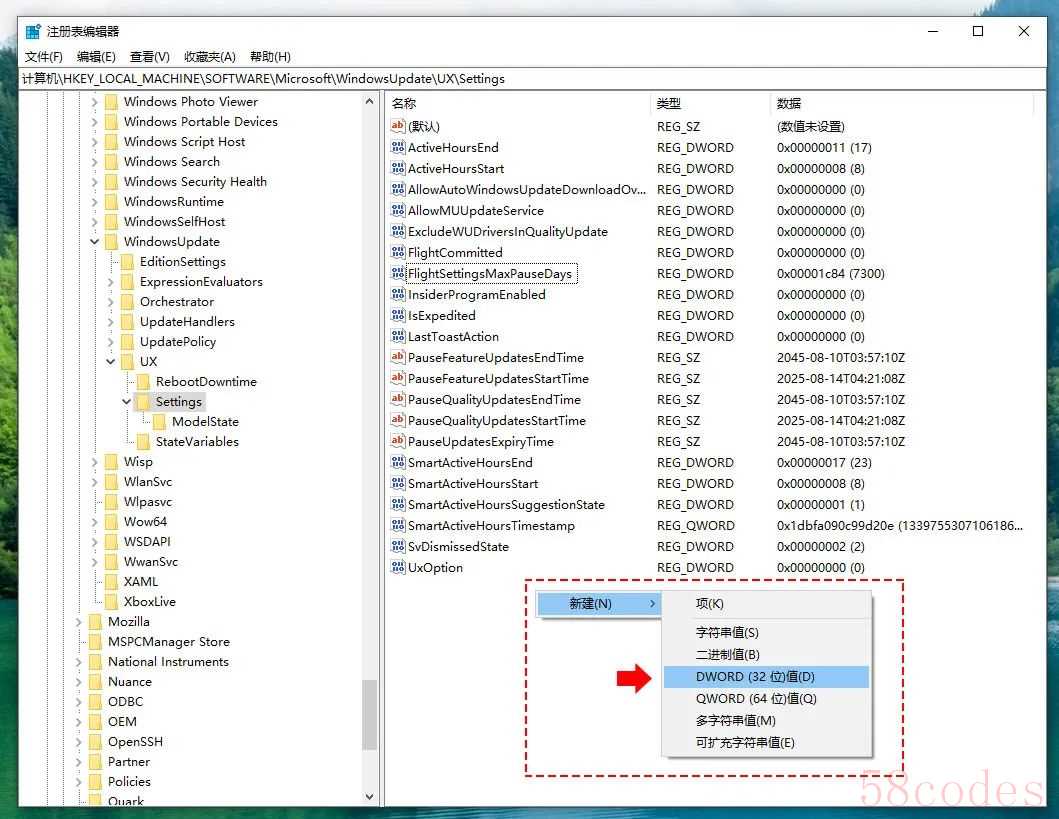Click the folder icon next to Policies
Screen dimensions: 1059x819
pyautogui.click(x=95, y=782)
